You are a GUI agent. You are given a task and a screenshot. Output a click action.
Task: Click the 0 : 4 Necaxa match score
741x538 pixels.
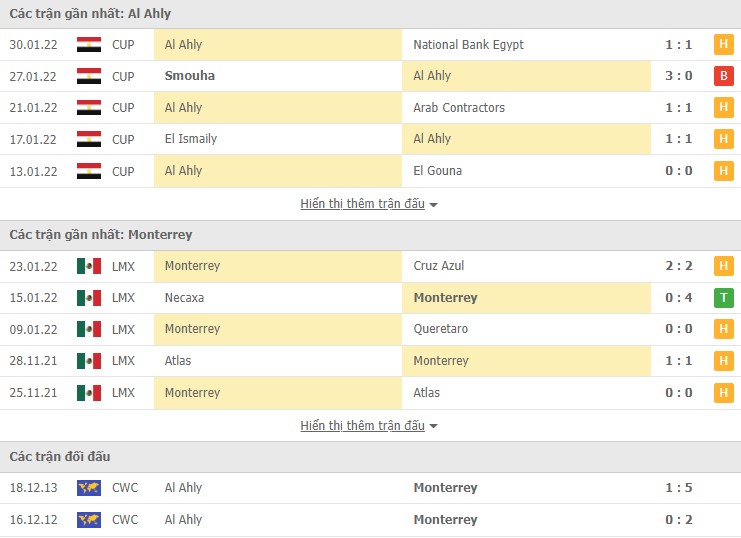679,298
